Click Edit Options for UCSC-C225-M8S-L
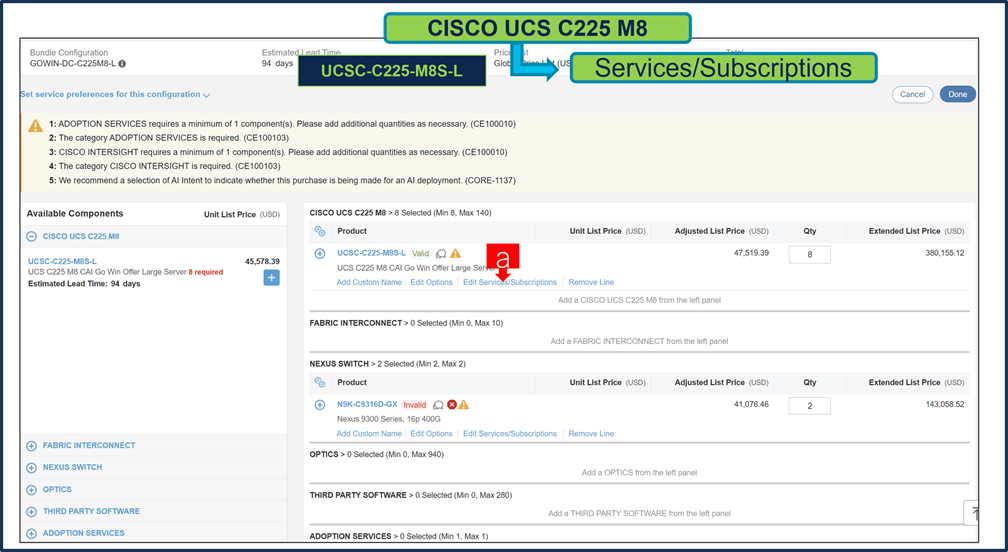The image size is (1008, 552). (x=431, y=282)
